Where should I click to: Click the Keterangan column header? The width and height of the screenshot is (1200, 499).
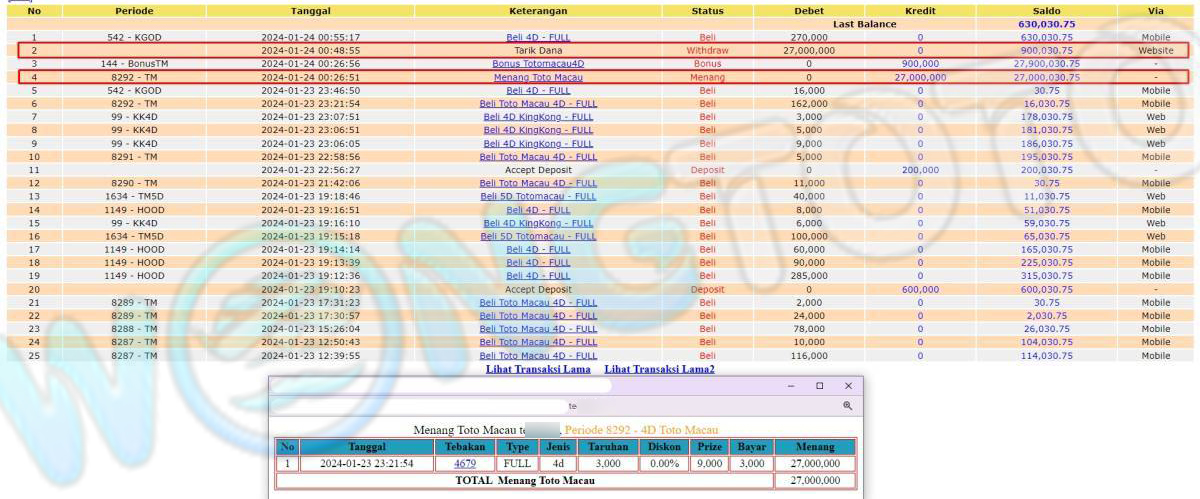click(x=538, y=11)
